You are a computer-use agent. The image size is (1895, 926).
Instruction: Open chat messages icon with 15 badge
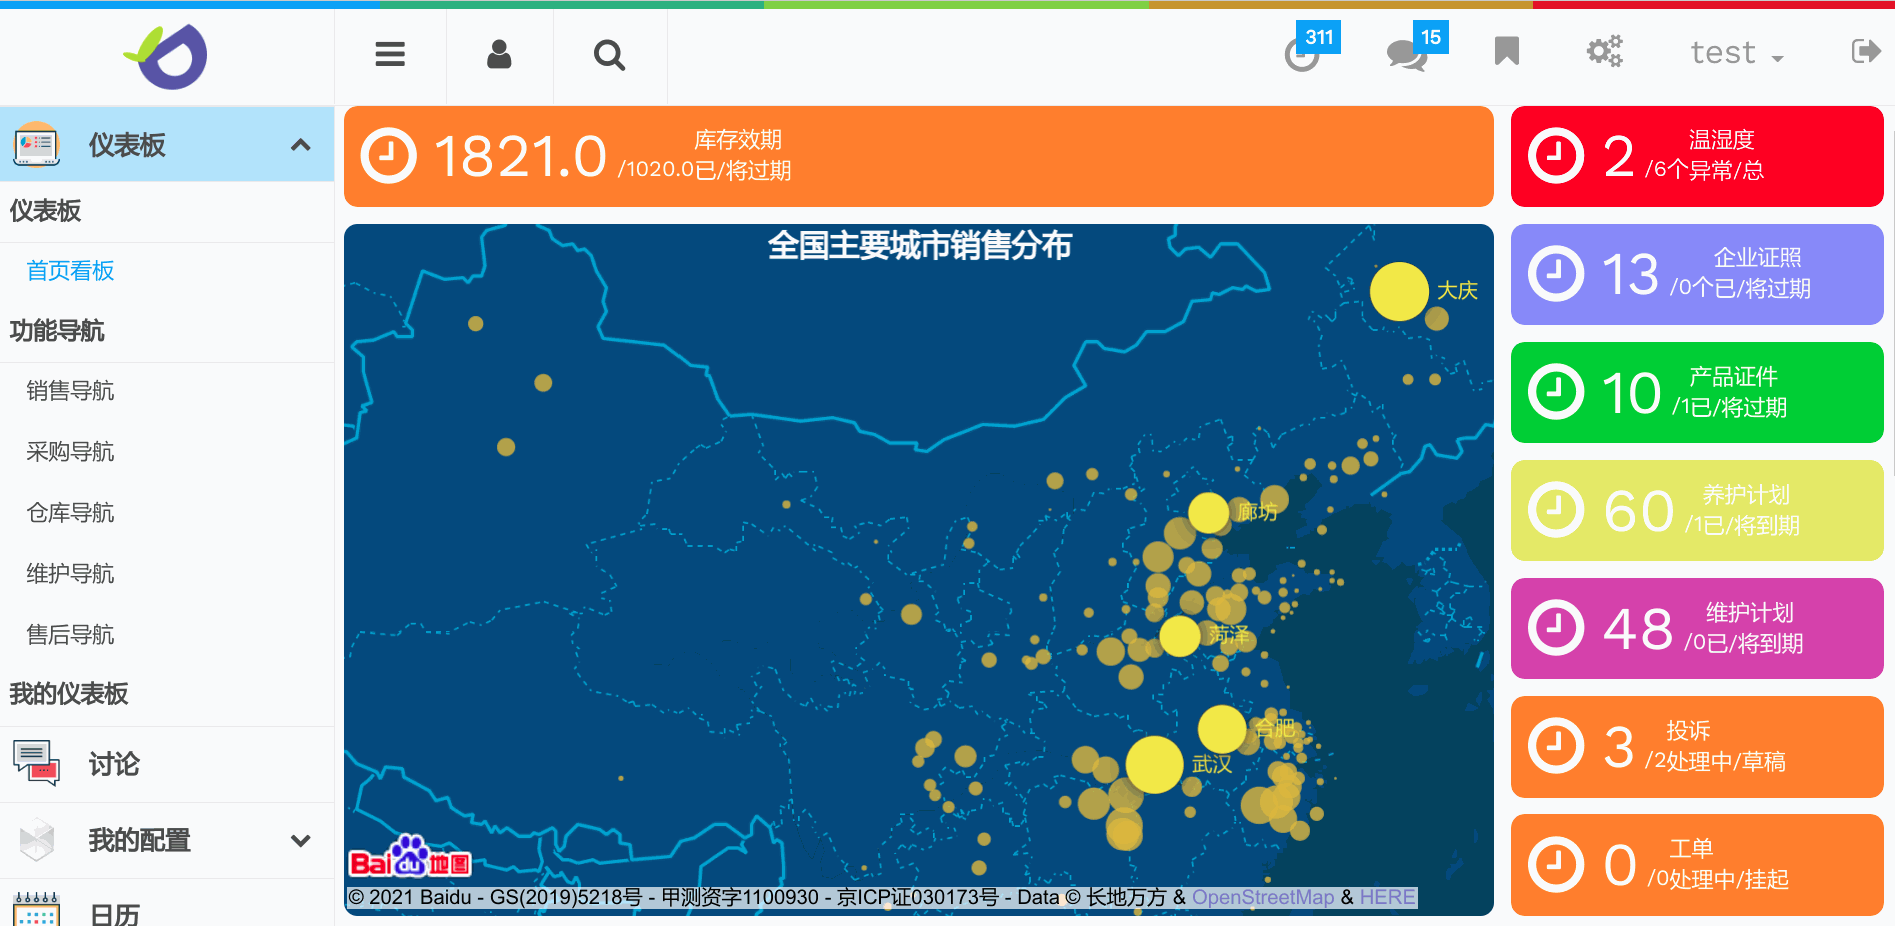click(x=1407, y=54)
